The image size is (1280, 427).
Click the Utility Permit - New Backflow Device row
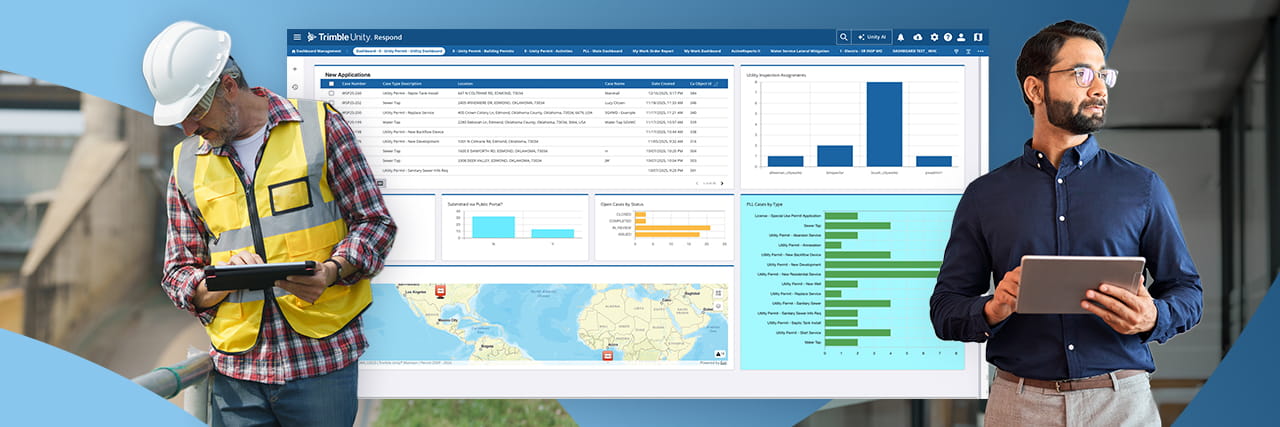pyautogui.click(x=525, y=131)
